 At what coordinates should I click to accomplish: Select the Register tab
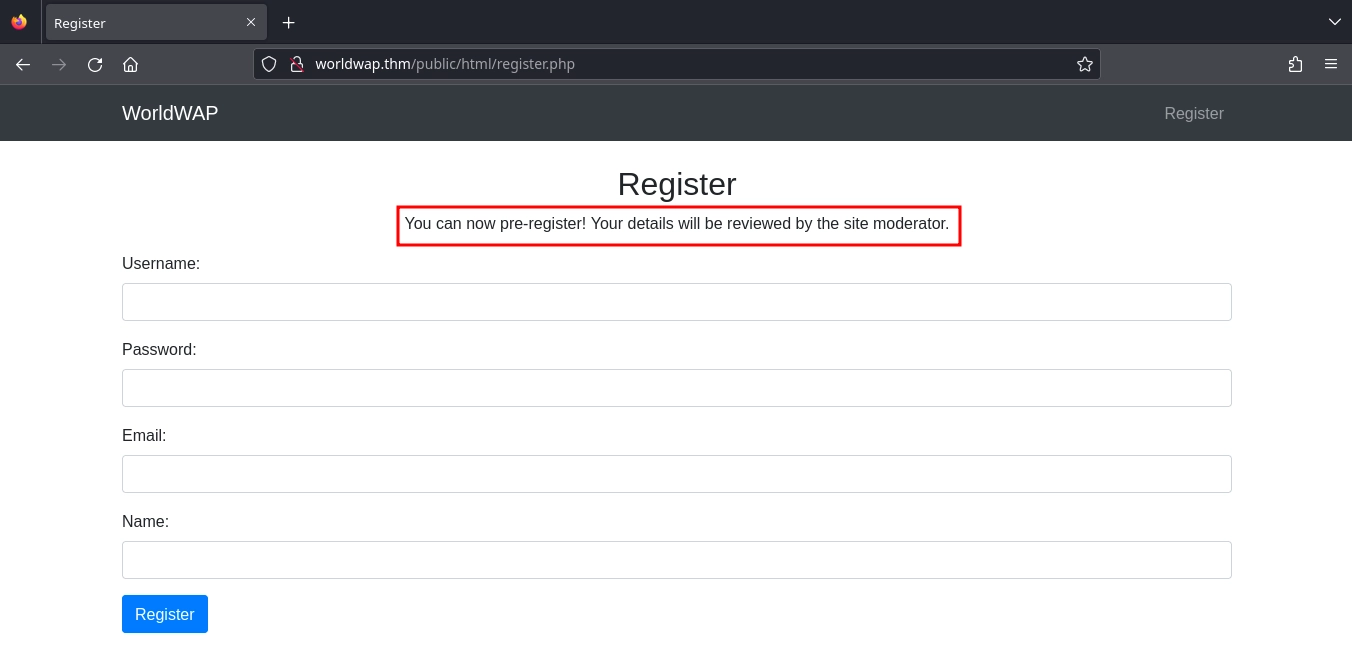[140, 22]
